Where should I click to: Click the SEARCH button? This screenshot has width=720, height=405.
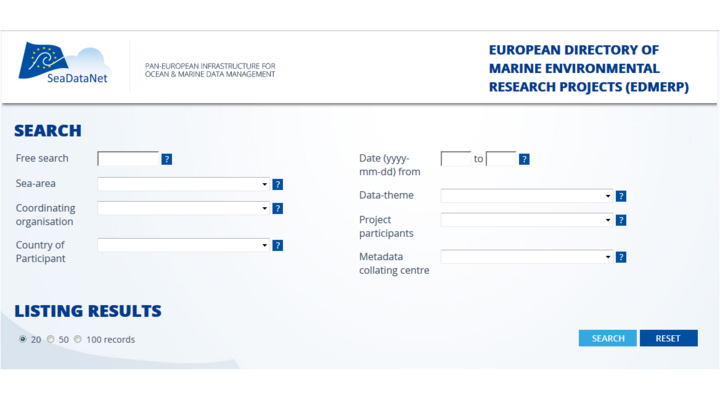tap(608, 338)
